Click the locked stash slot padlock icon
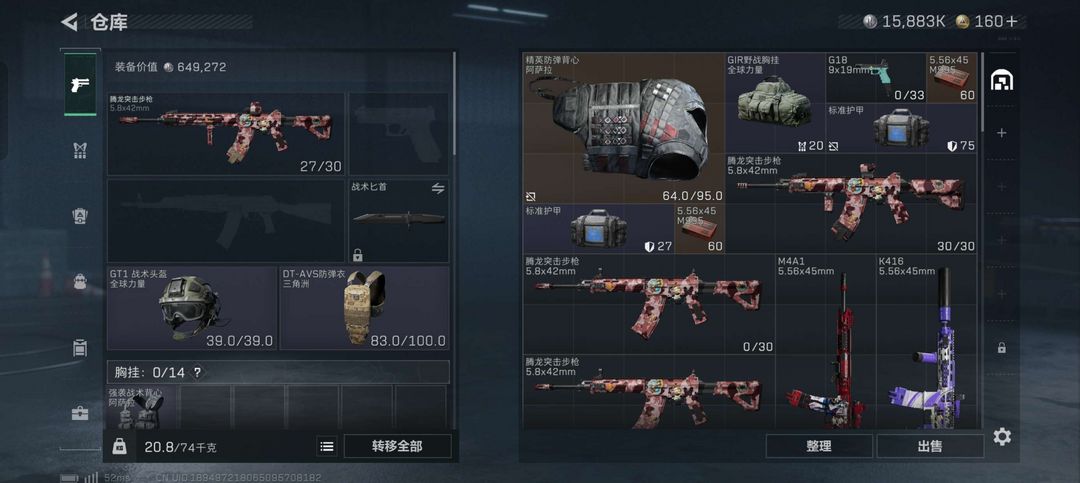Image resolution: width=1080 pixels, height=483 pixels. point(1001,348)
